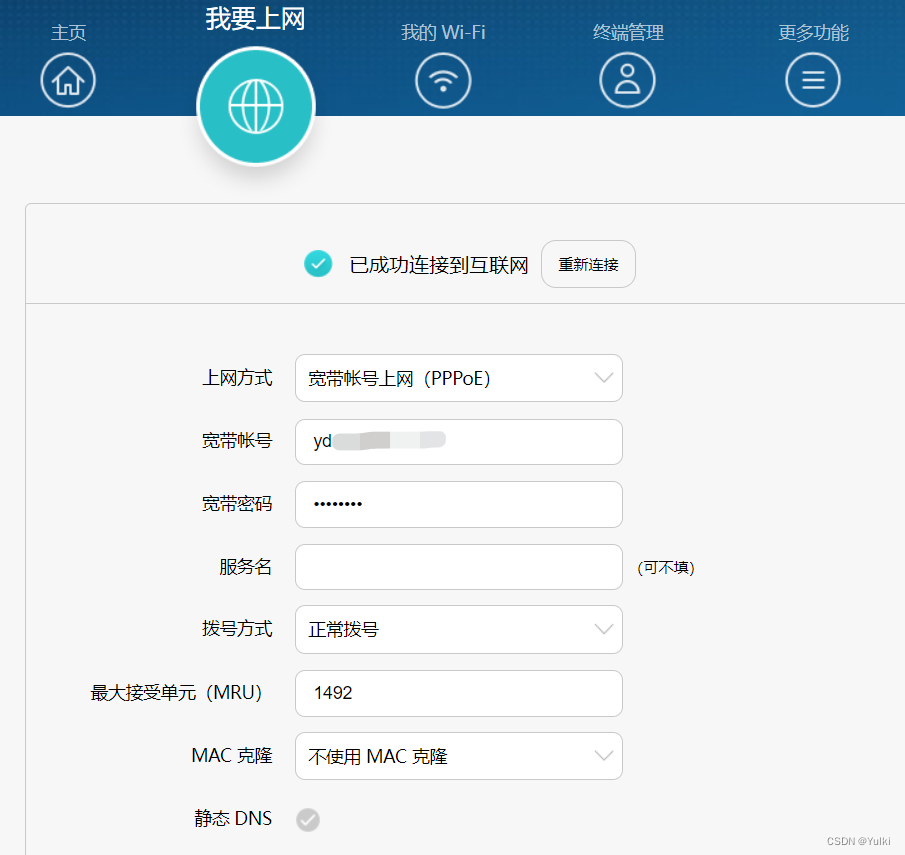Open the 更多功能 menu icon

812,80
